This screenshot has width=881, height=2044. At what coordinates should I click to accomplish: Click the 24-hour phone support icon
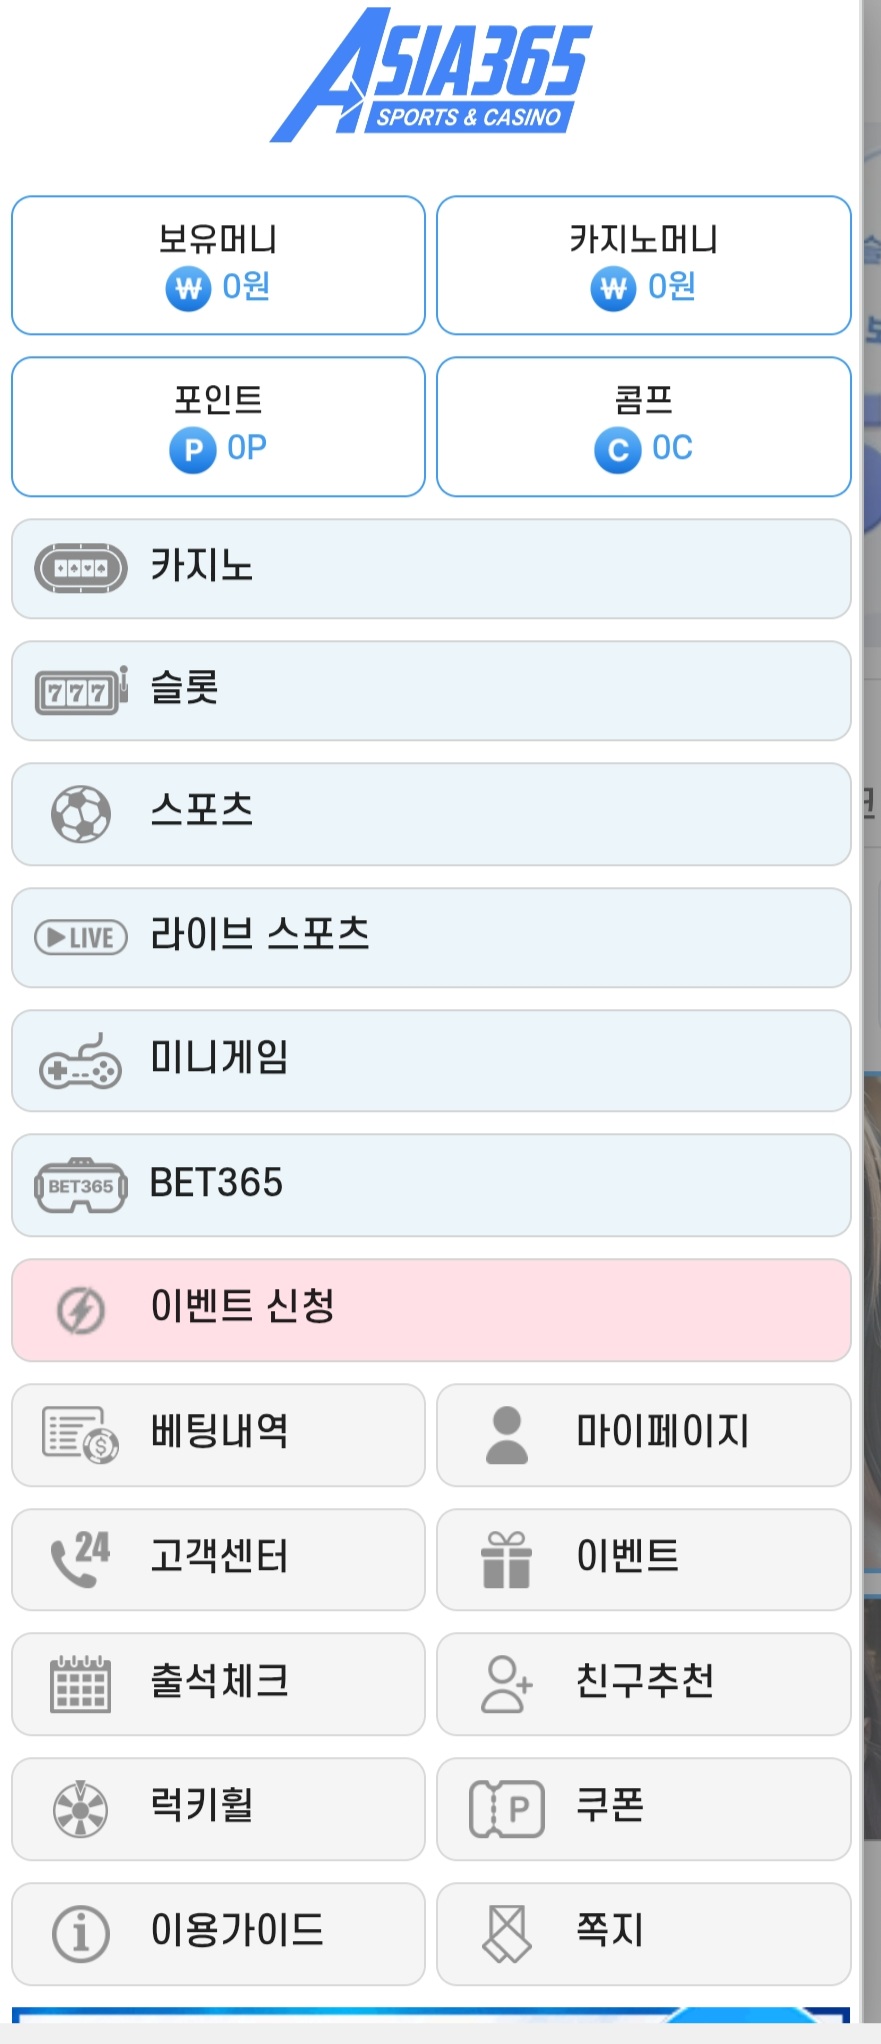[81, 1559]
